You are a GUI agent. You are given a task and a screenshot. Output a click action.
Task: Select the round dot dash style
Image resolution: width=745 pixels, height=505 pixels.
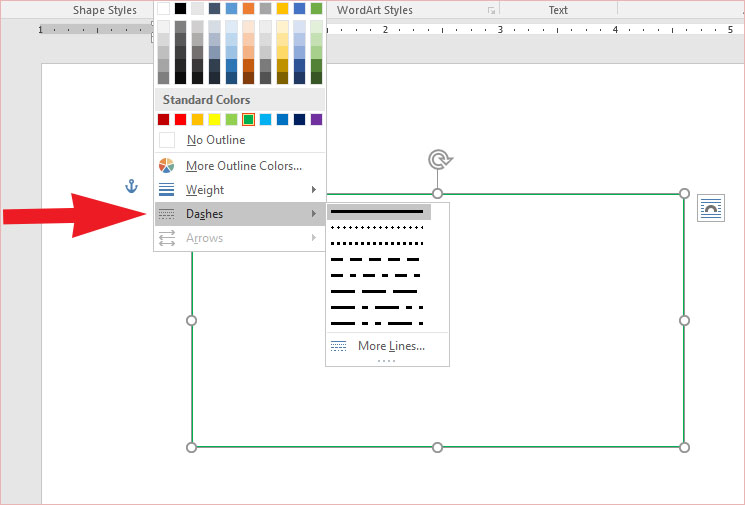coord(377,228)
